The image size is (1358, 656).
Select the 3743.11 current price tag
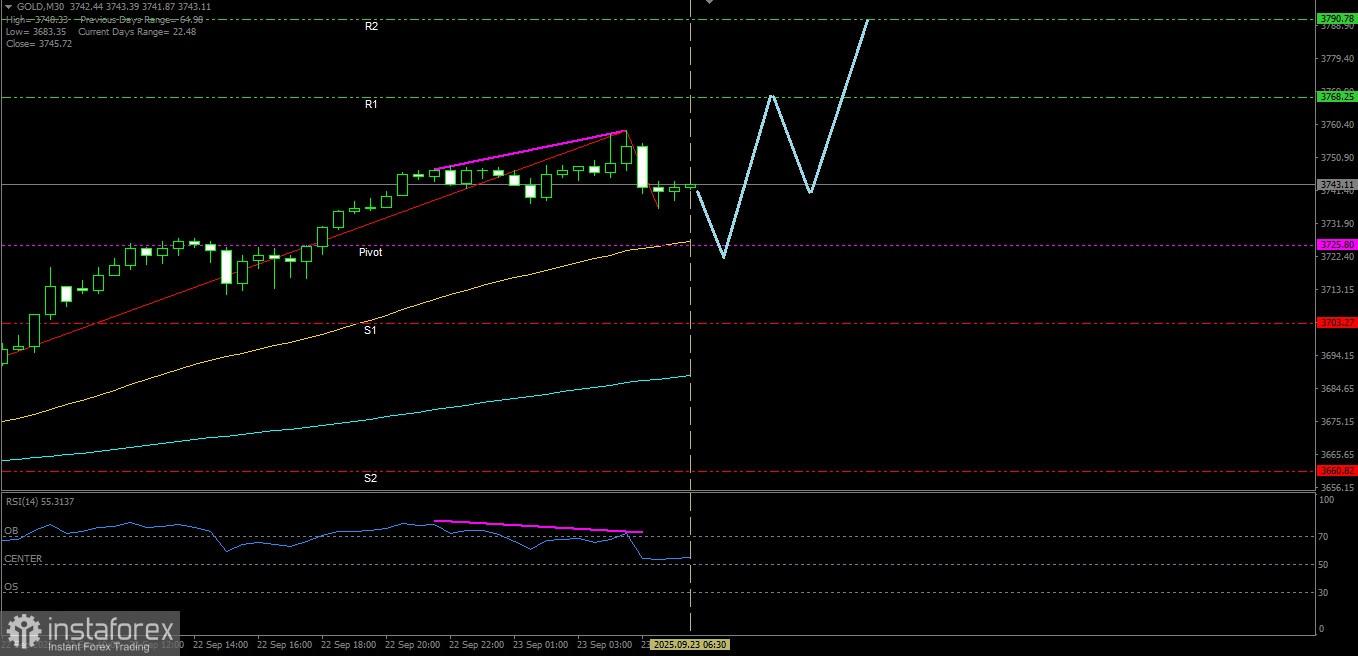point(1337,184)
